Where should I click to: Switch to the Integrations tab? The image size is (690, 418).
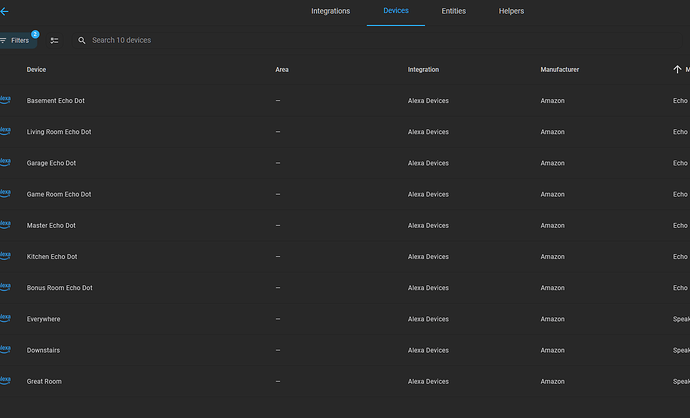pos(330,11)
